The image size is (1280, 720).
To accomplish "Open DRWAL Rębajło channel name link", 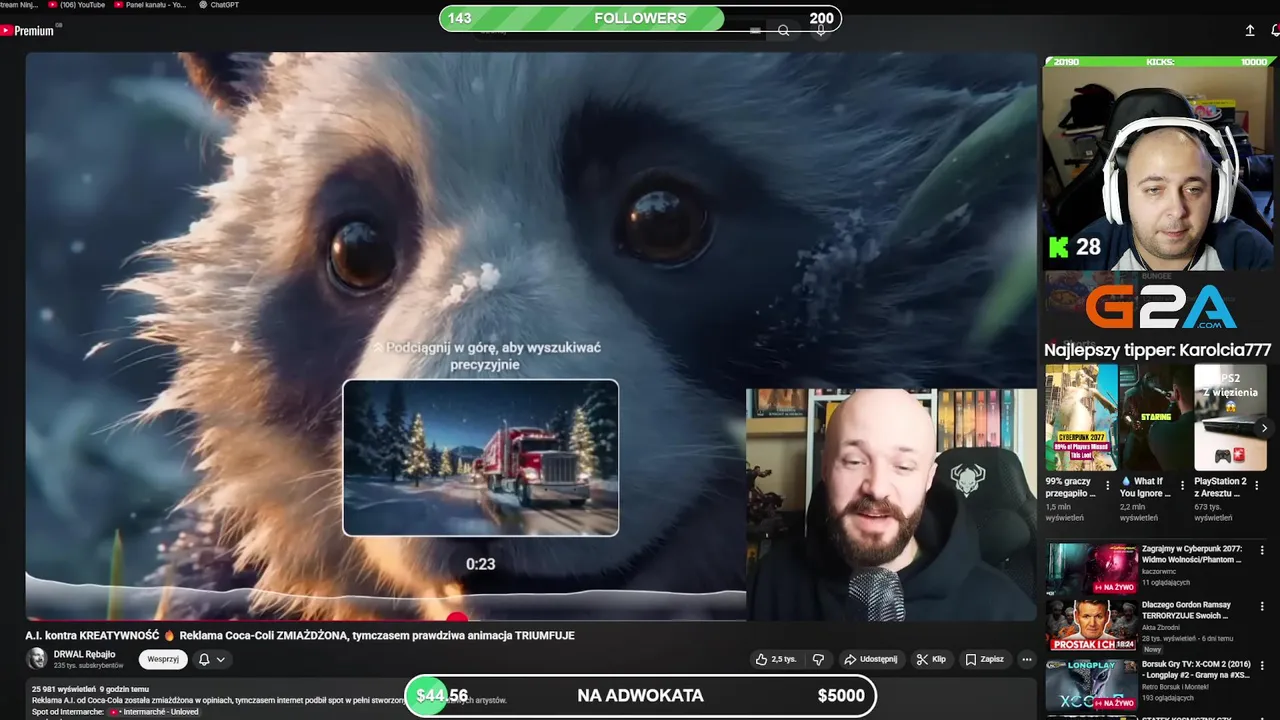I will (84, 654).
